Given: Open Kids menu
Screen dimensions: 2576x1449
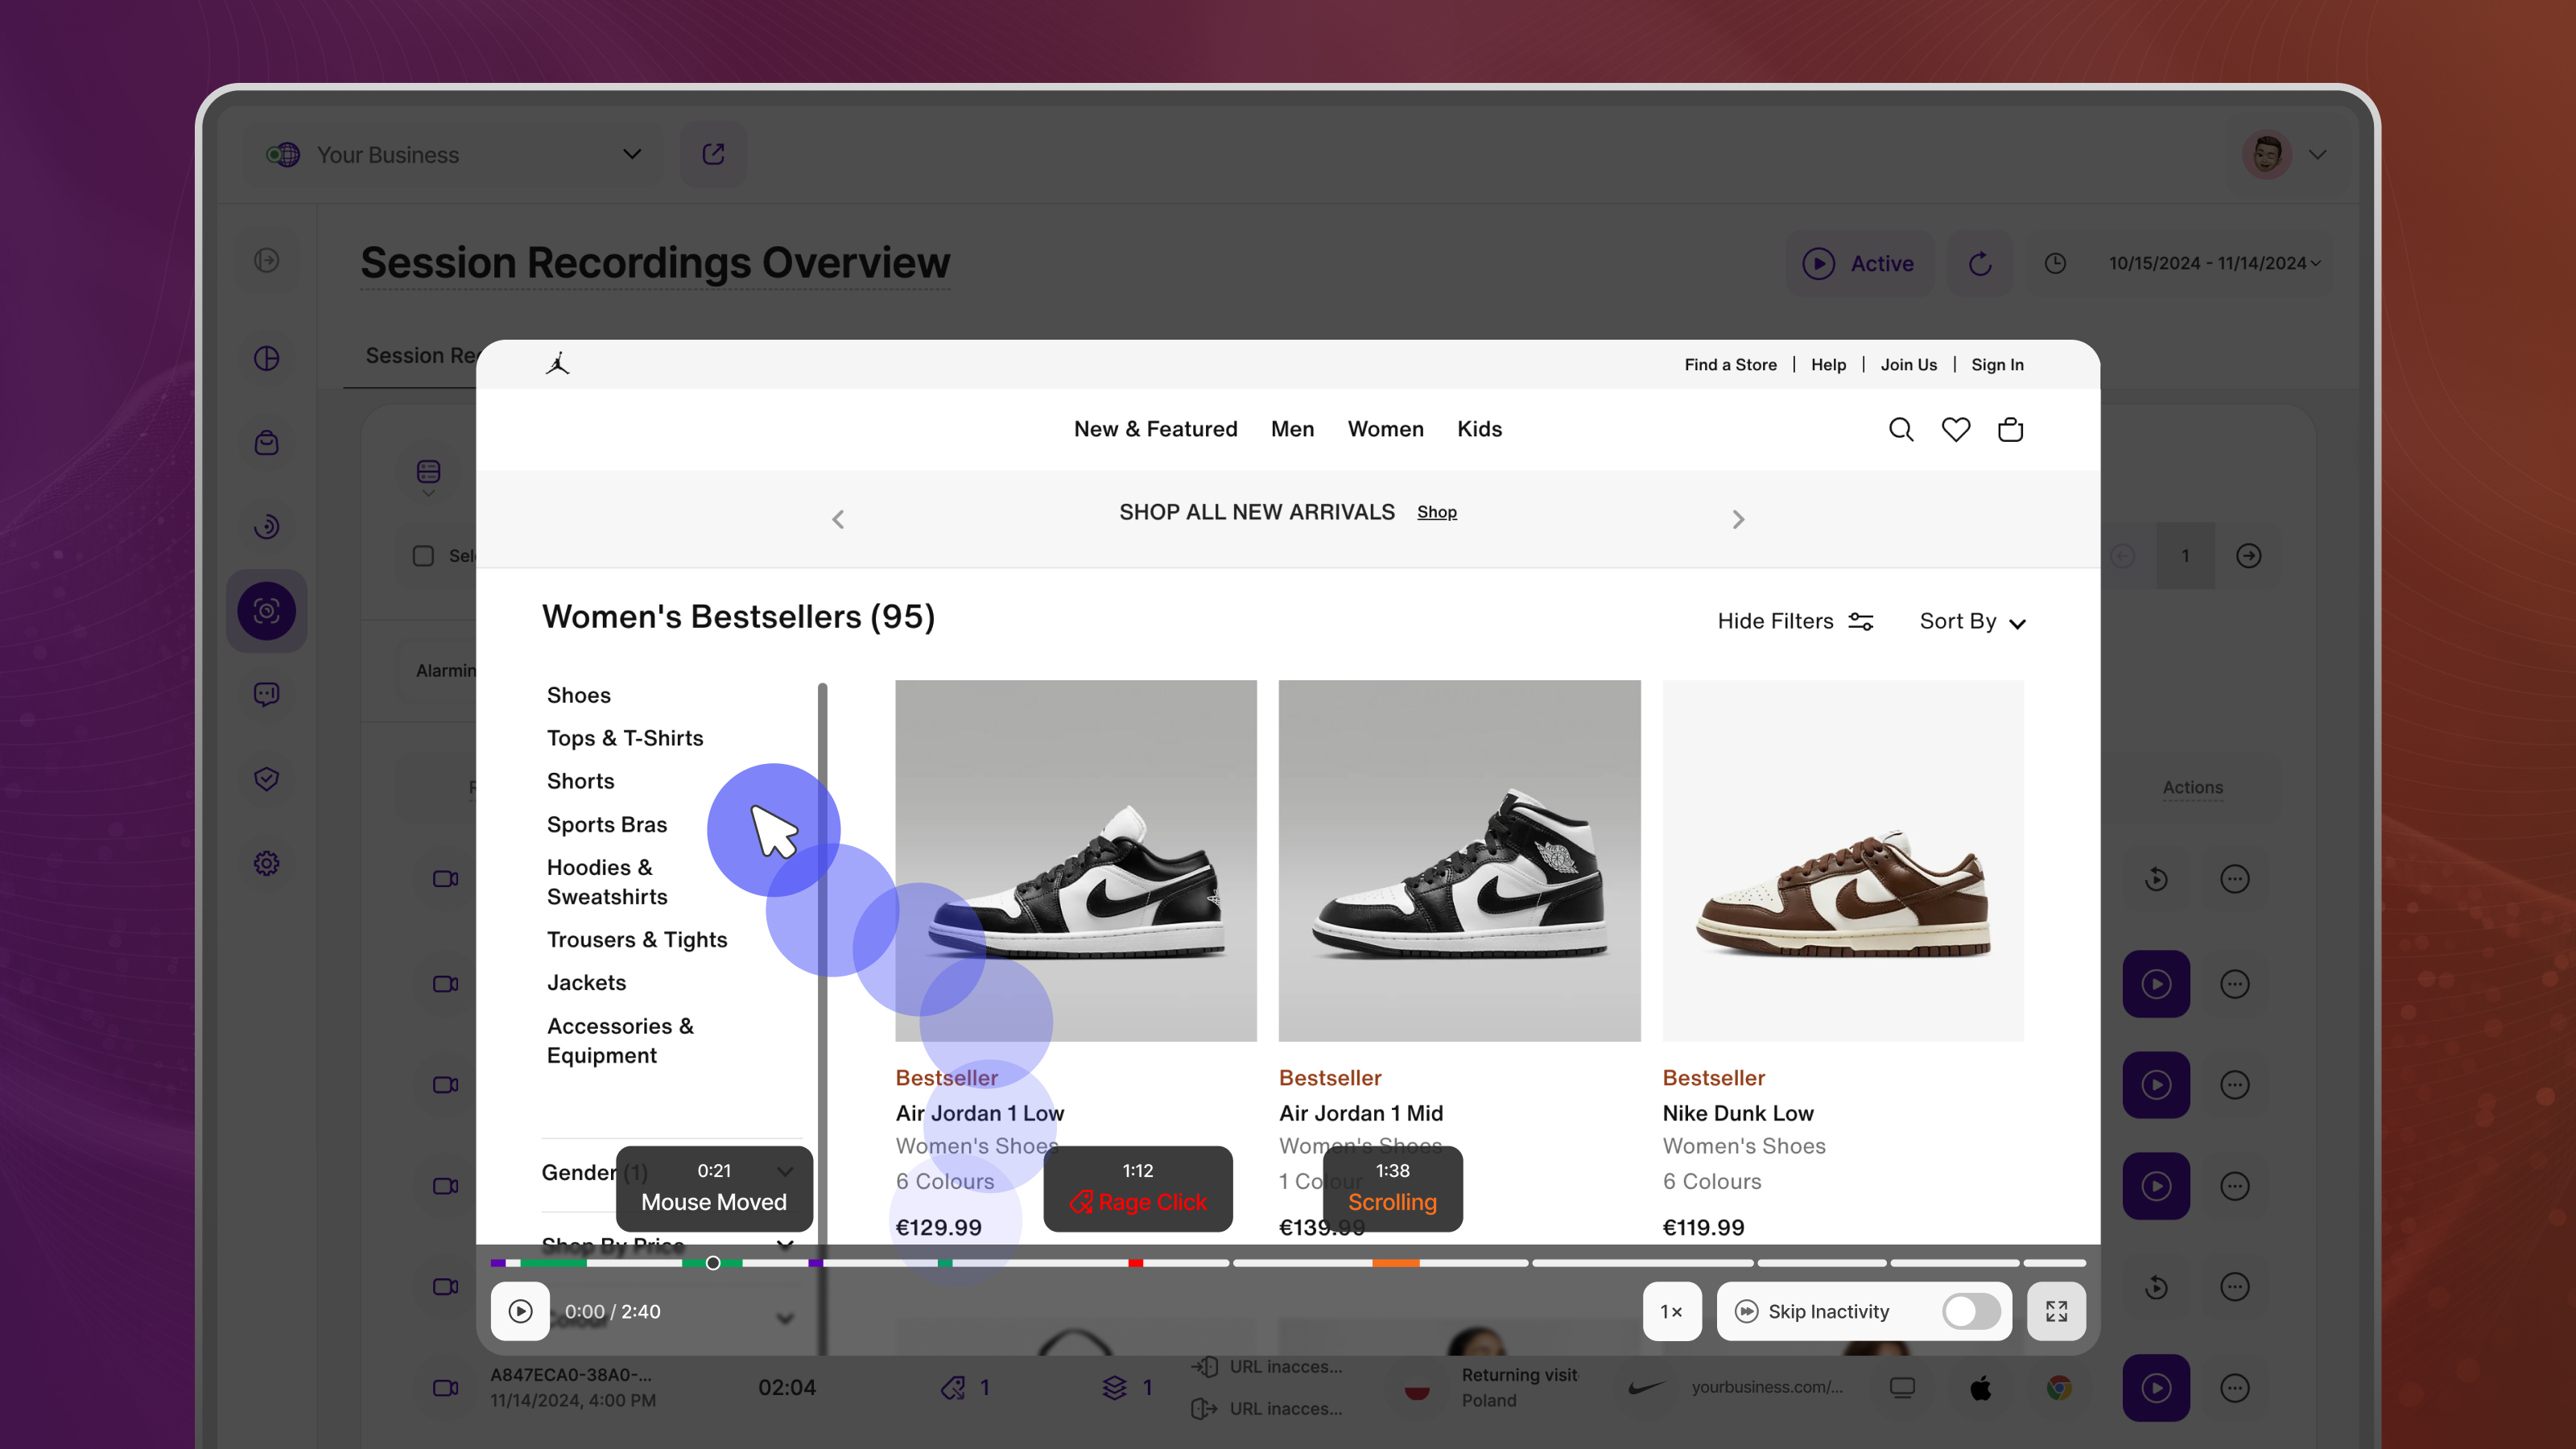Looking at the screenshot, I should 1479,429.
